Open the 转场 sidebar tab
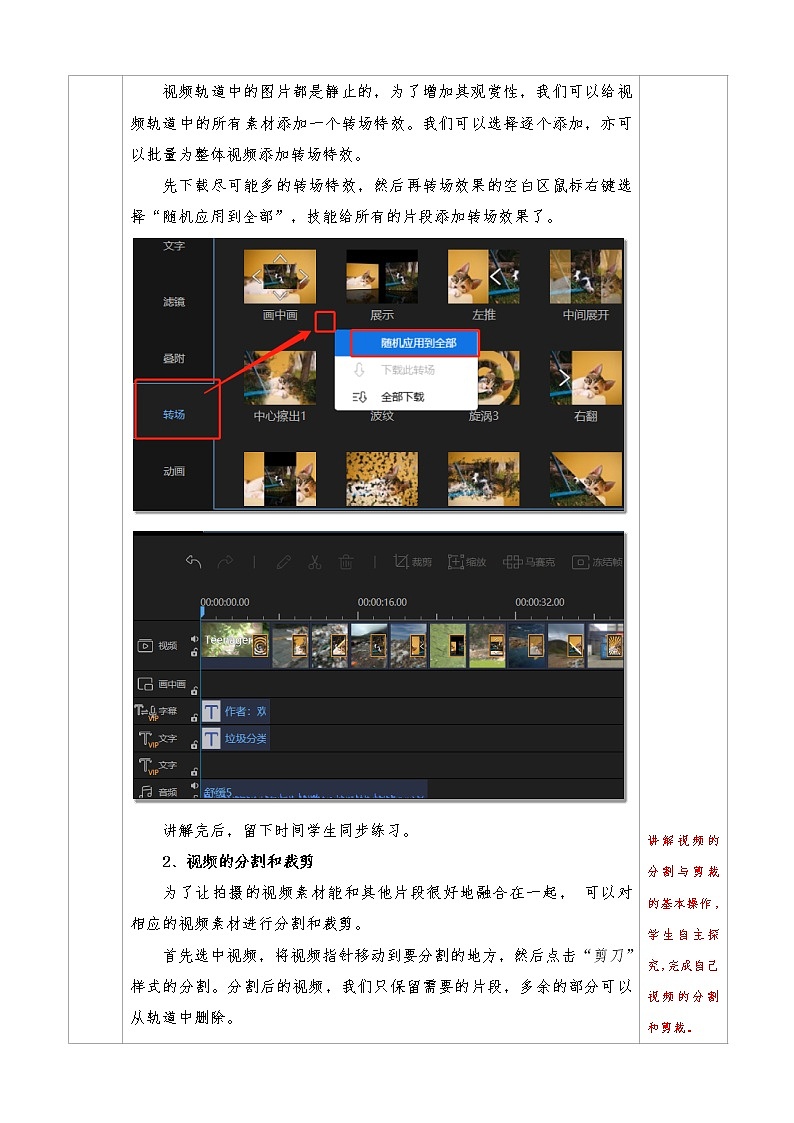 pyautogui.click(x=174, y=415)
